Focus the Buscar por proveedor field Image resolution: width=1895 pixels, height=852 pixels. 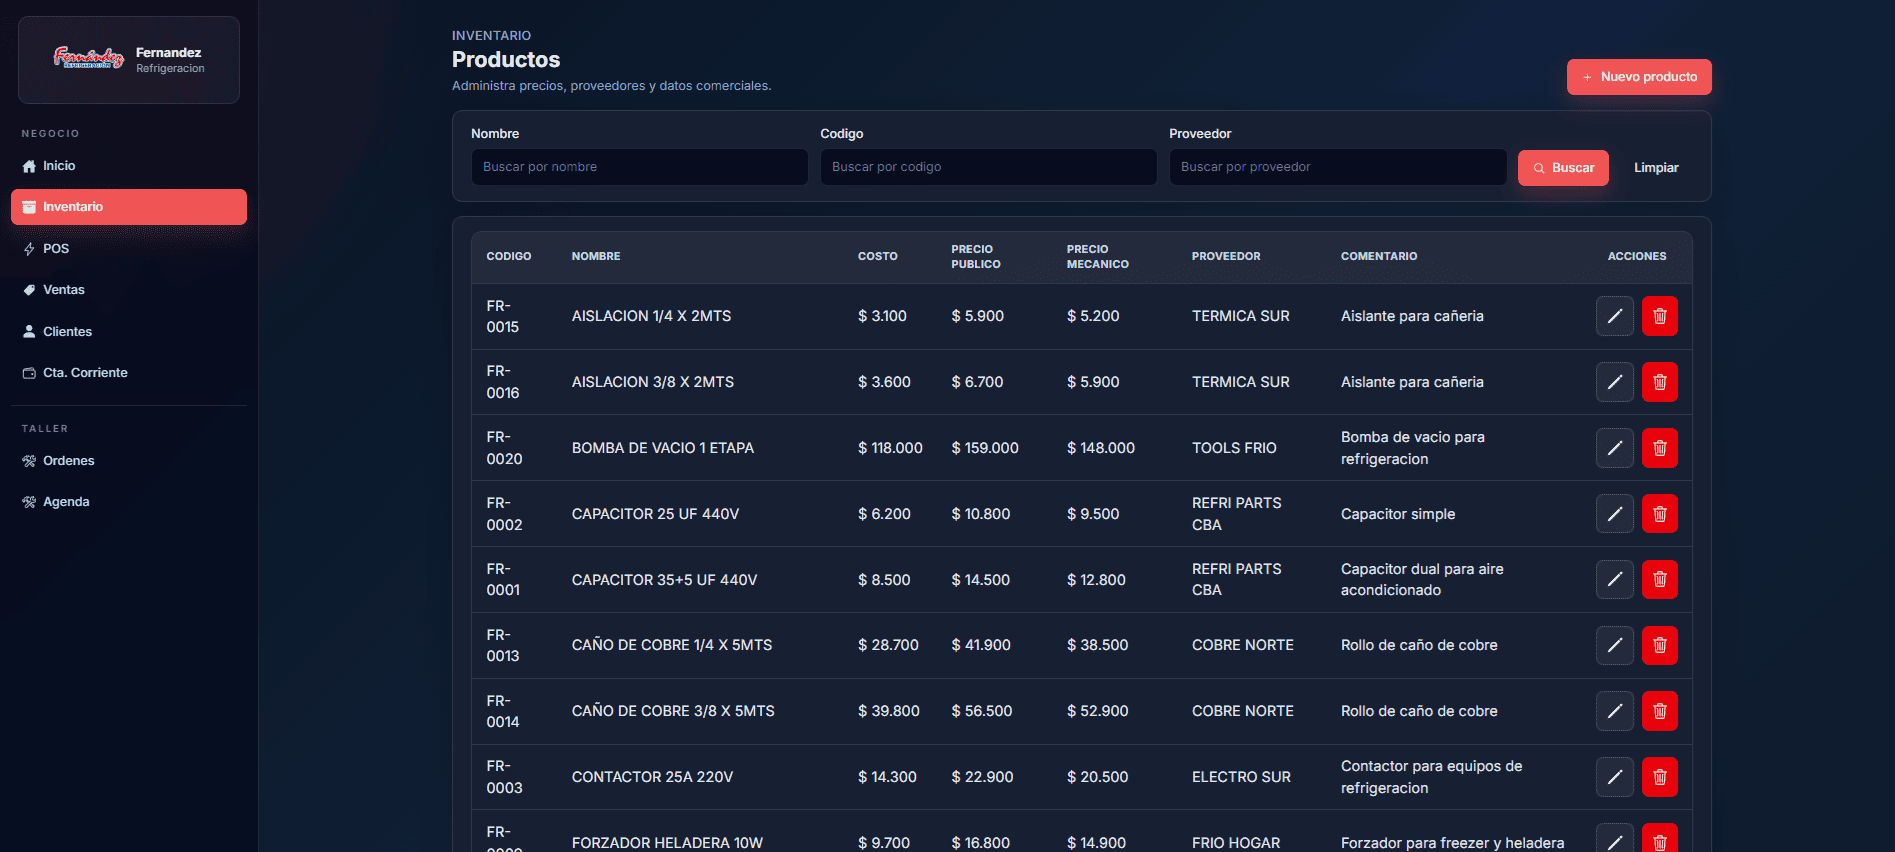1337,167
